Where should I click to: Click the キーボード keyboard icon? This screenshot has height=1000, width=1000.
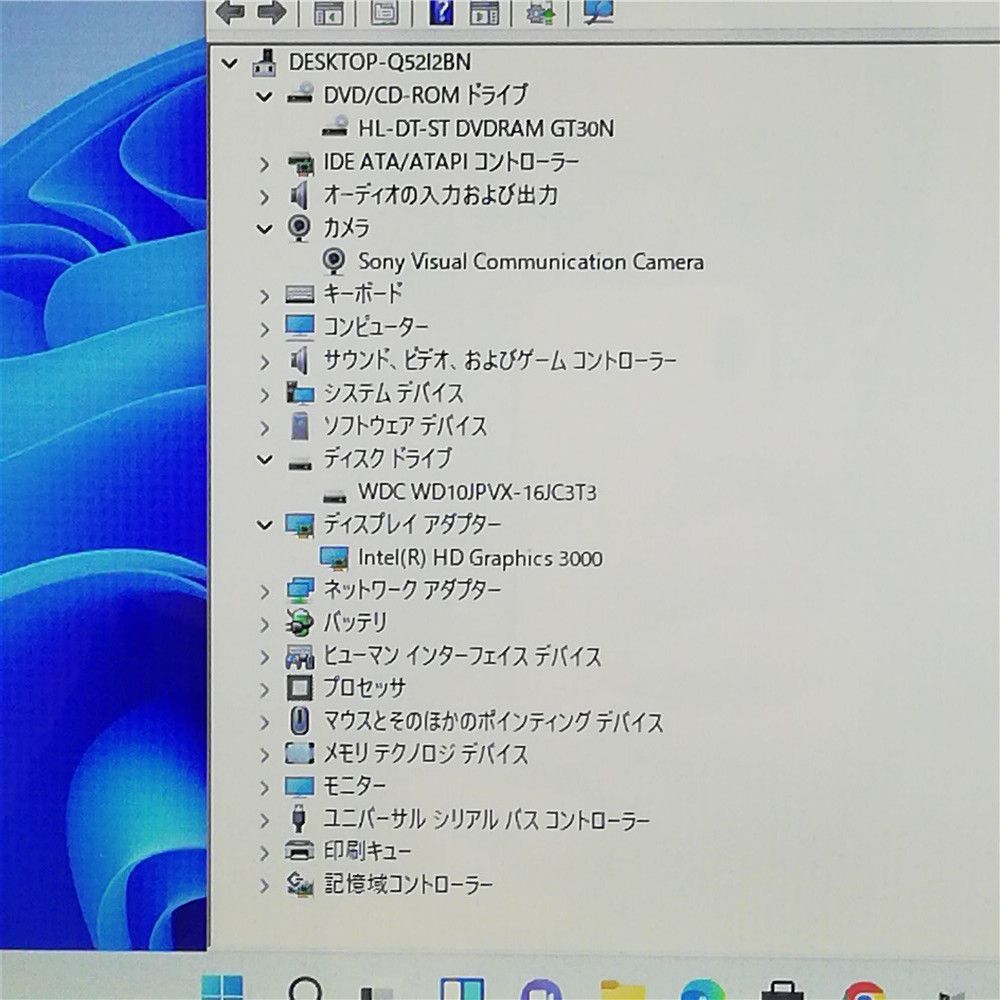point(299,295)
